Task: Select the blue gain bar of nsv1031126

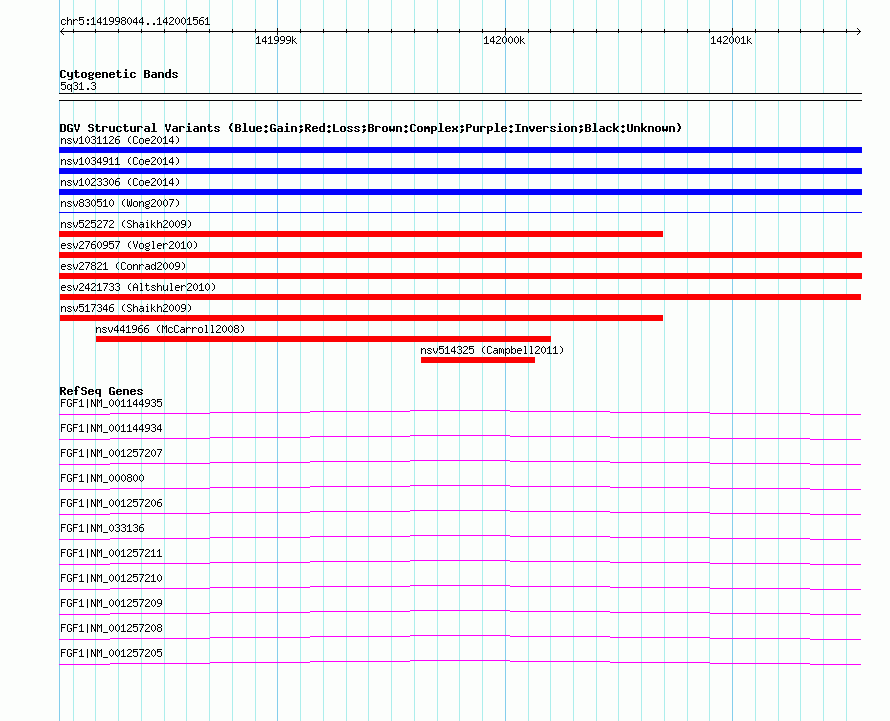Action: coord(460,150)
